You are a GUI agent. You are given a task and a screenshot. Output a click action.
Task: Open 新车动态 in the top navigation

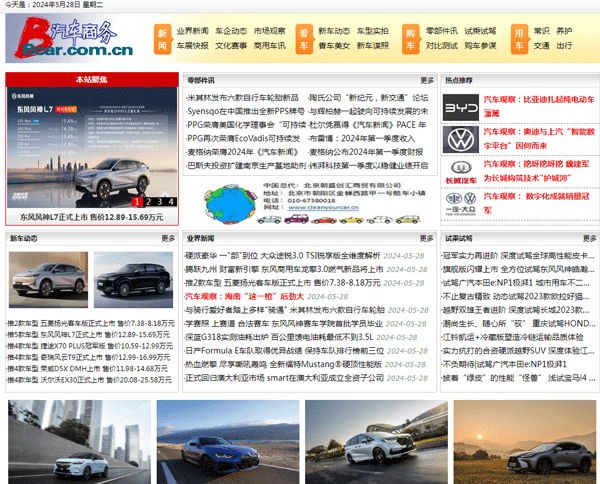334,31
